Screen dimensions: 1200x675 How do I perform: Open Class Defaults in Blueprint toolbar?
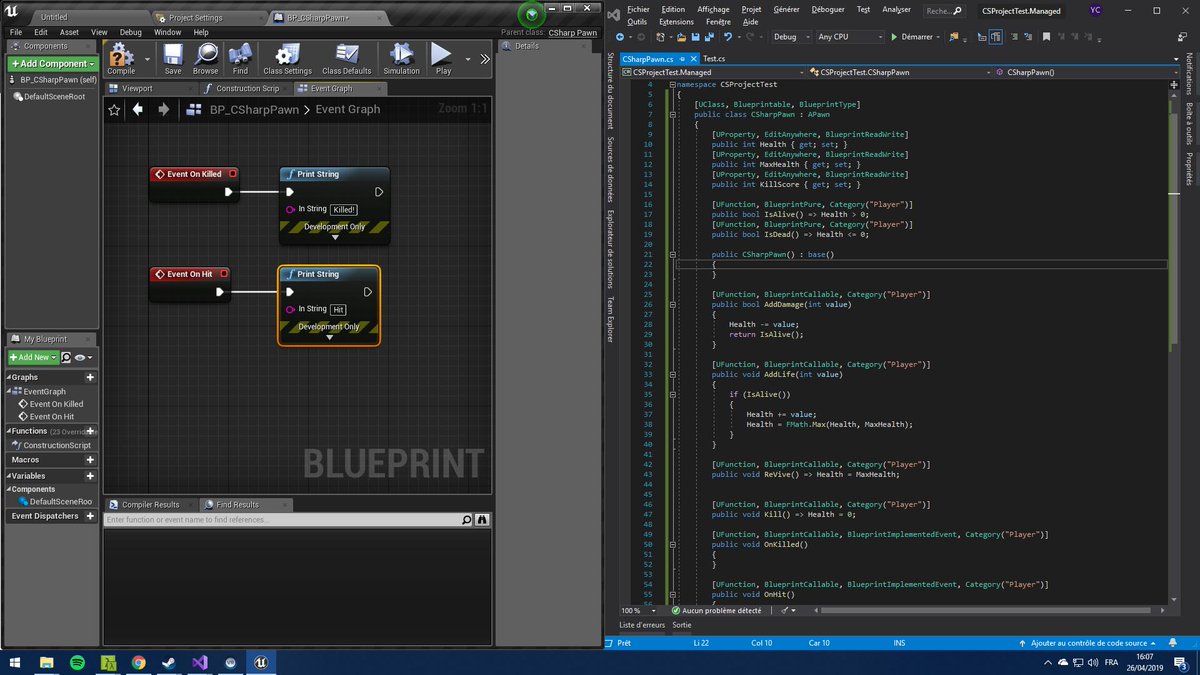[x=346, y=58]
